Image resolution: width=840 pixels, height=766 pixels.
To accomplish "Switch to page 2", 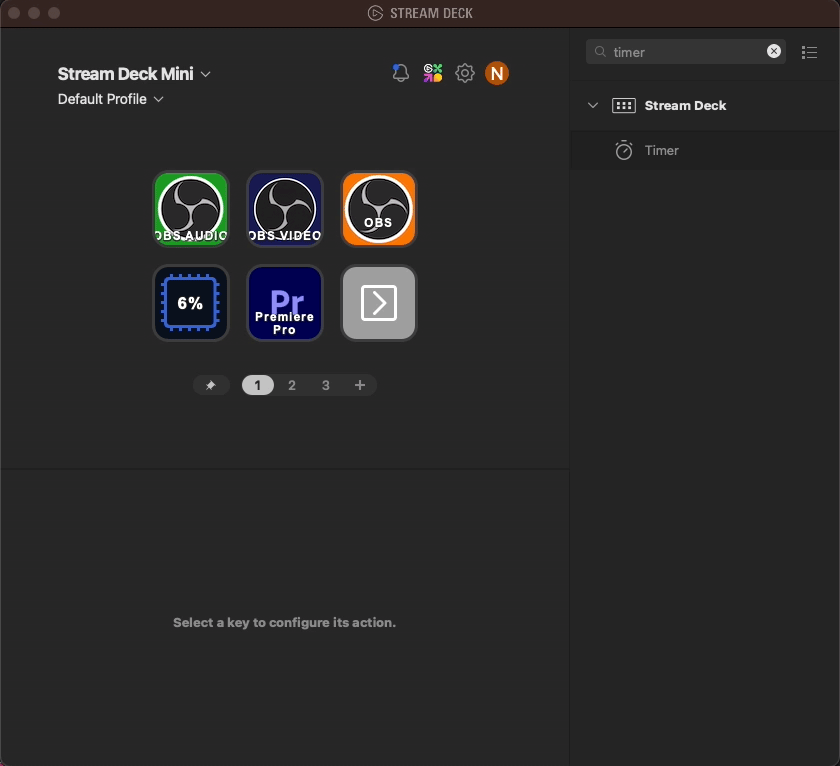I will [292, 385].
